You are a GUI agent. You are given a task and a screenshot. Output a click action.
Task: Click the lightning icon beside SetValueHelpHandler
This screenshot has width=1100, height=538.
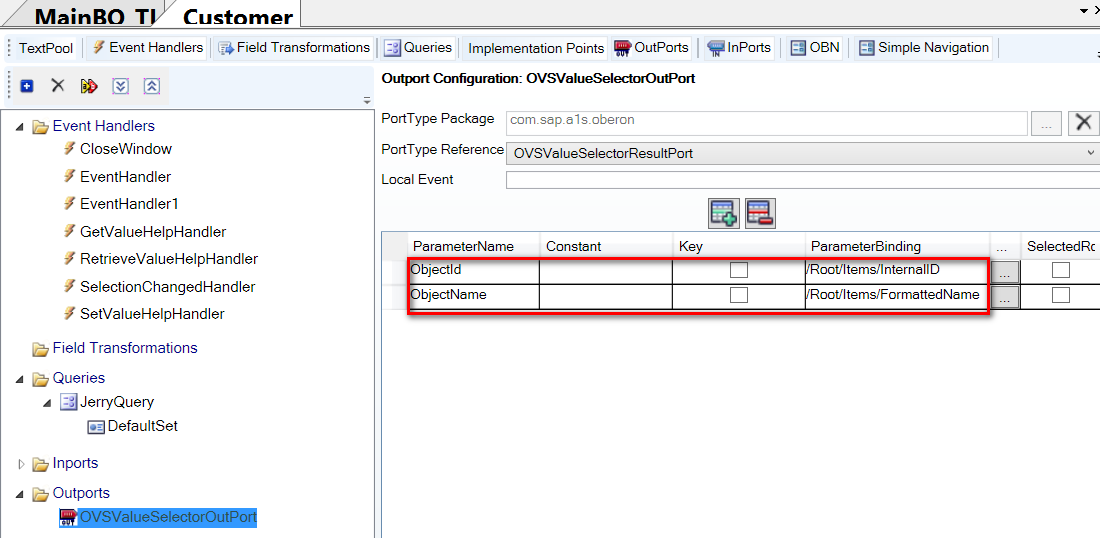click(69, 314)
